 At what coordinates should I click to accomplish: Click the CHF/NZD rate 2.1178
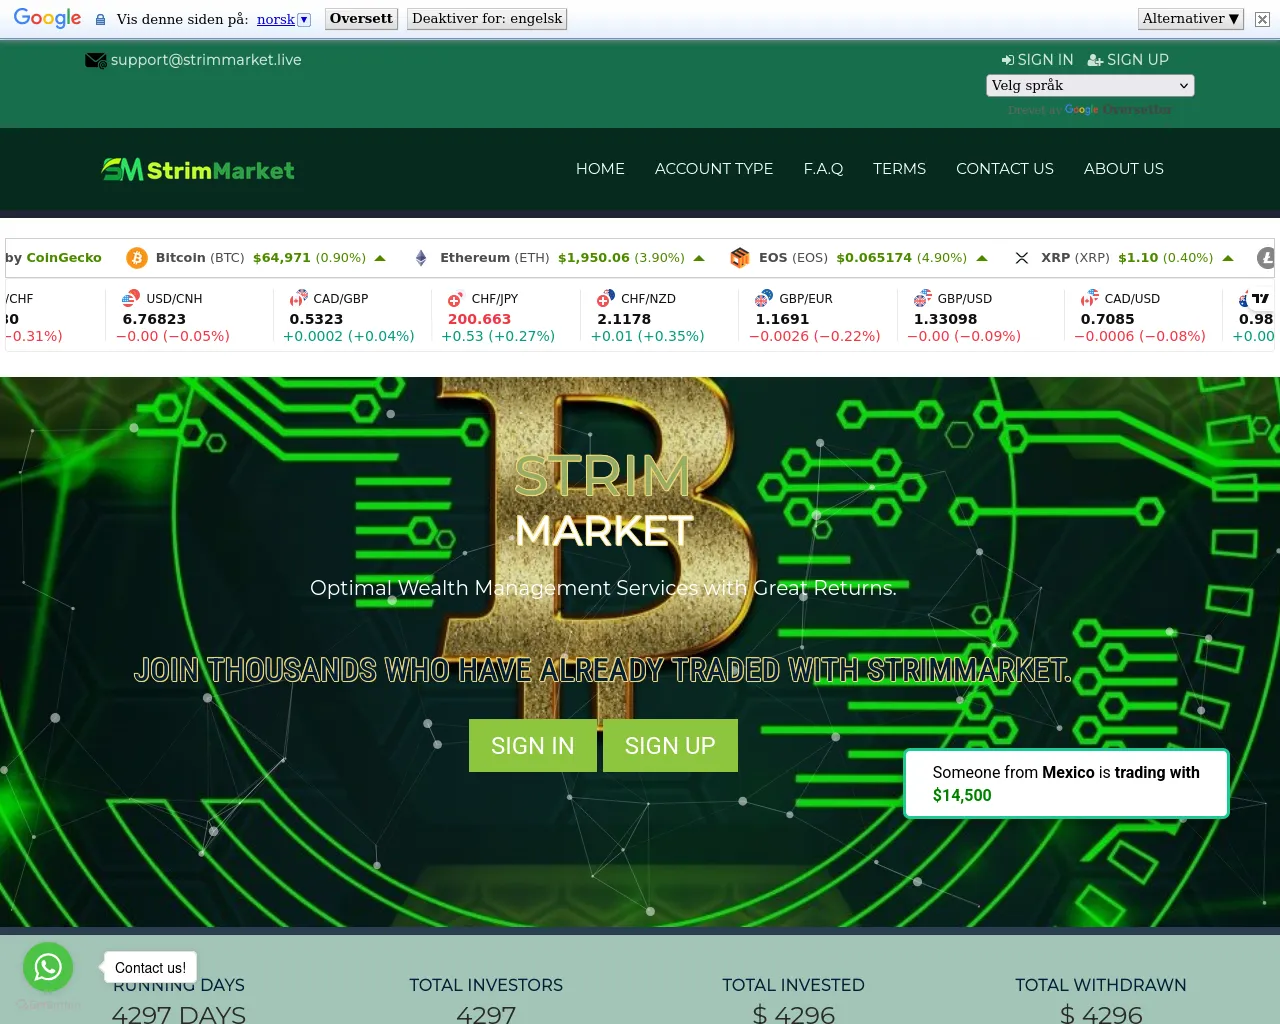[624, 319]
